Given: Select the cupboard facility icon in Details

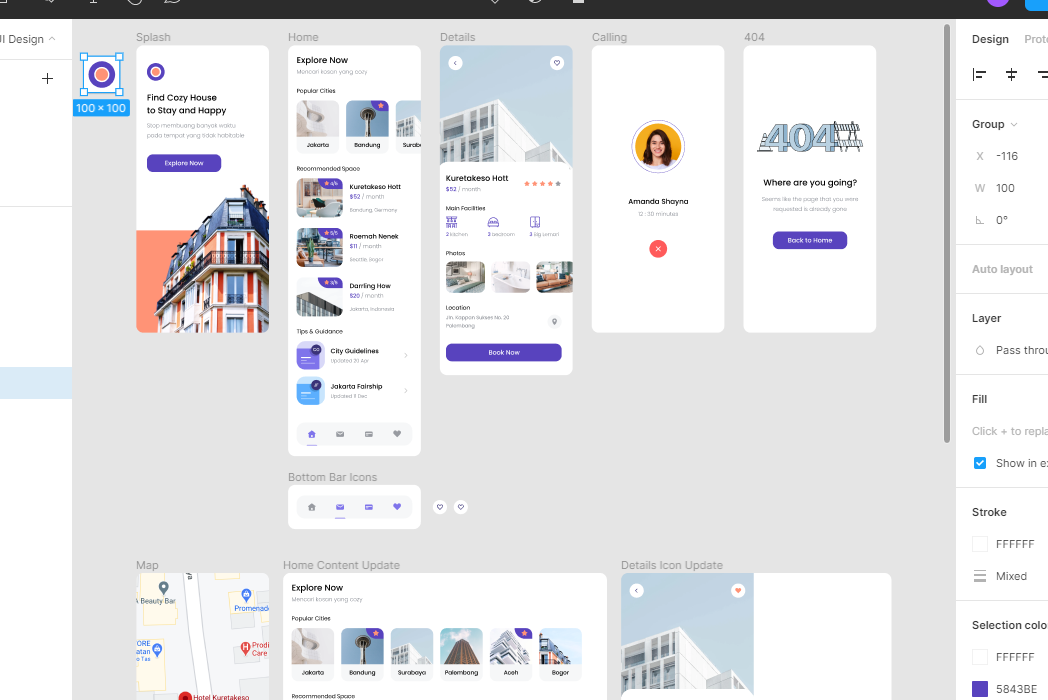Looking at the screenshot, I should pos(535,222).
